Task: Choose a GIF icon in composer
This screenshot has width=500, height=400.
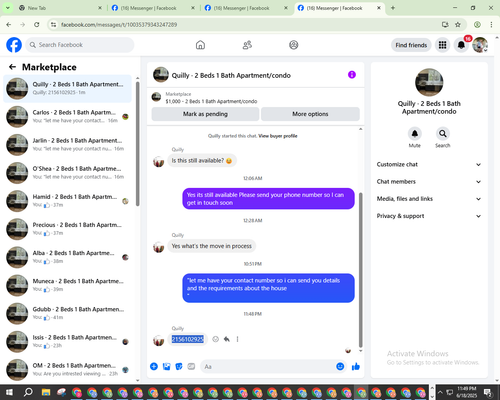Action: click(191, 367)
